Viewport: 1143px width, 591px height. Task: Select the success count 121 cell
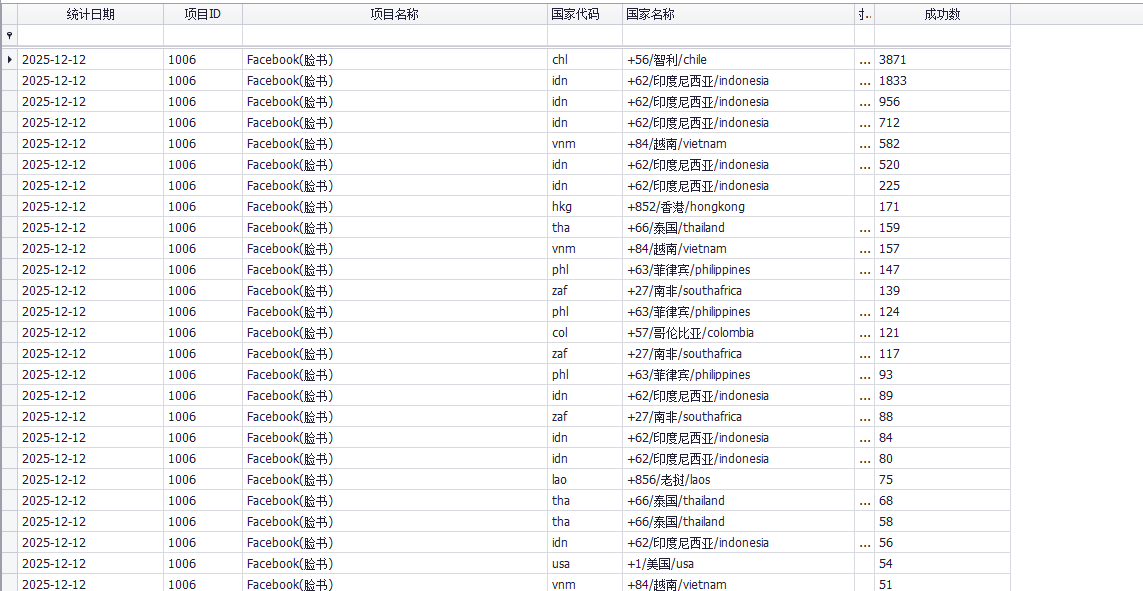click(943, 332)
